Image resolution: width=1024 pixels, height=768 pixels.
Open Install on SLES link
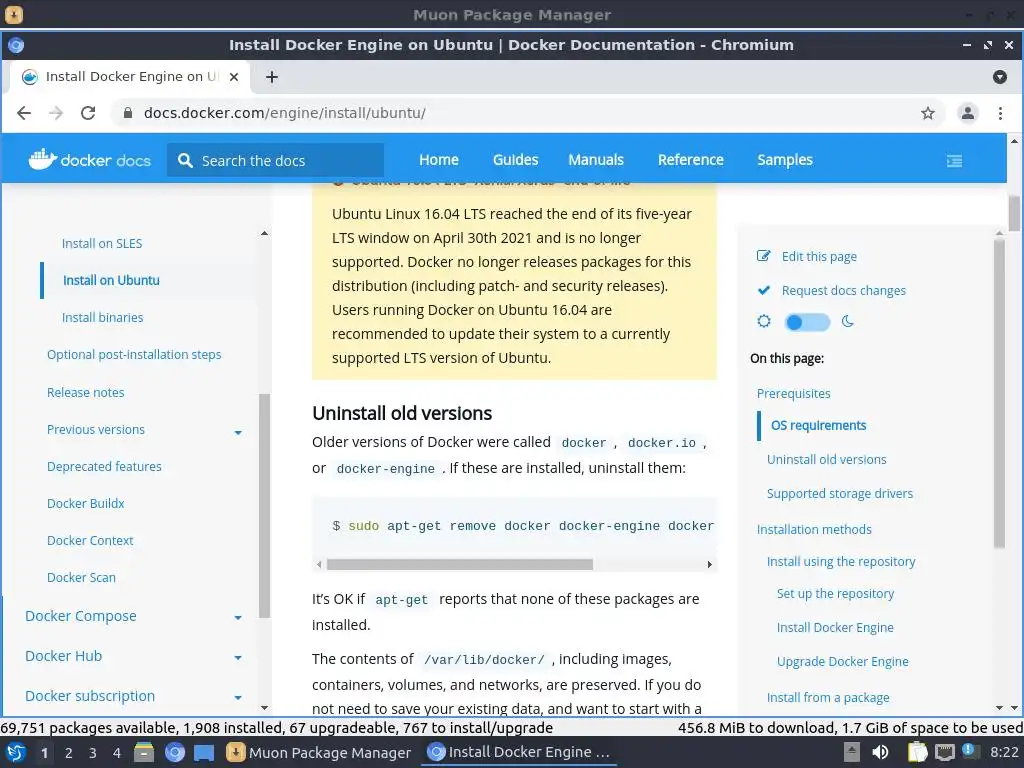tap(102, 244)
